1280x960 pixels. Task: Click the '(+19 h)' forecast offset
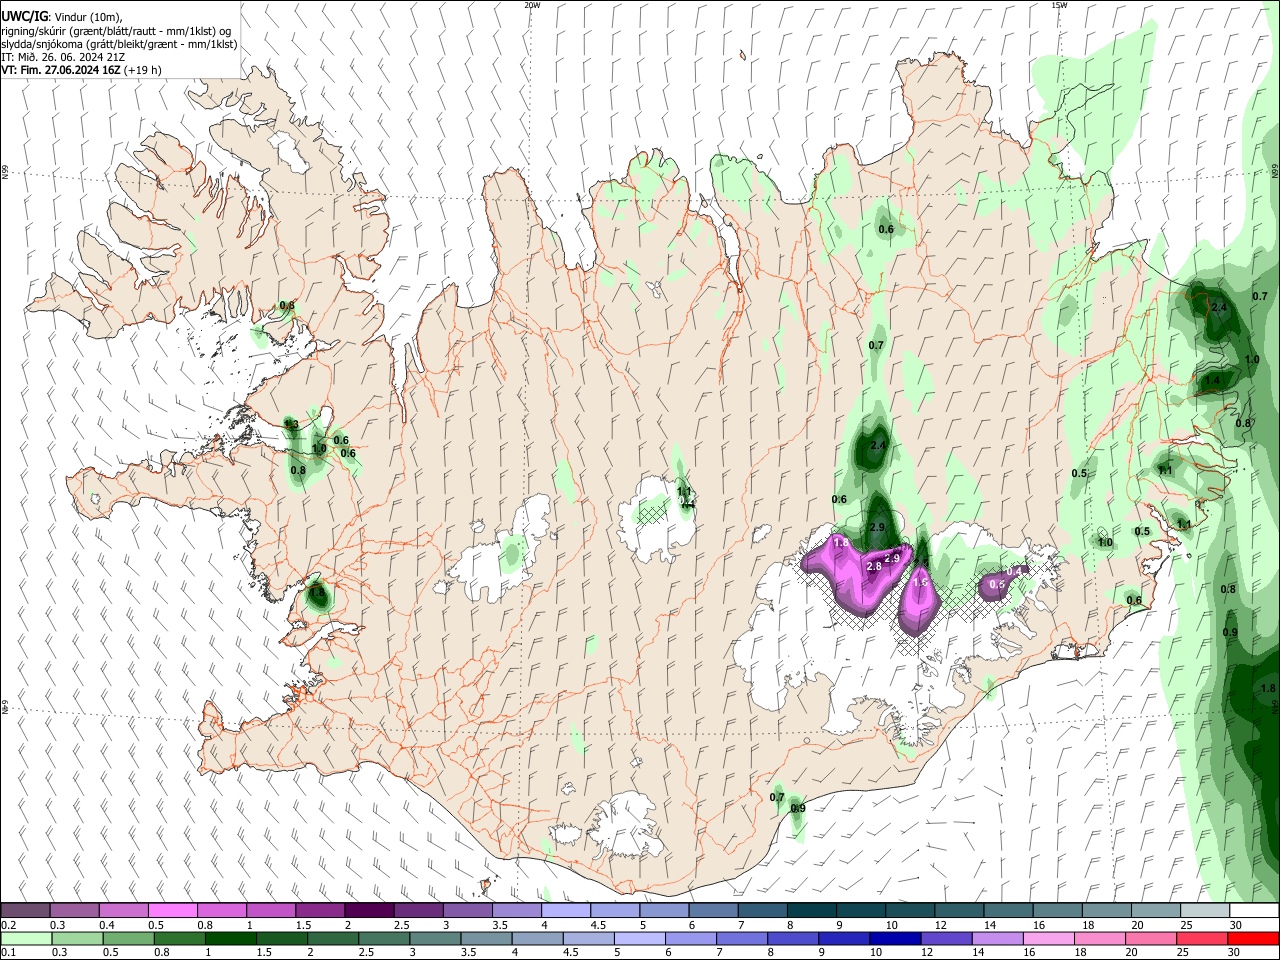click(x=144, y=70)
